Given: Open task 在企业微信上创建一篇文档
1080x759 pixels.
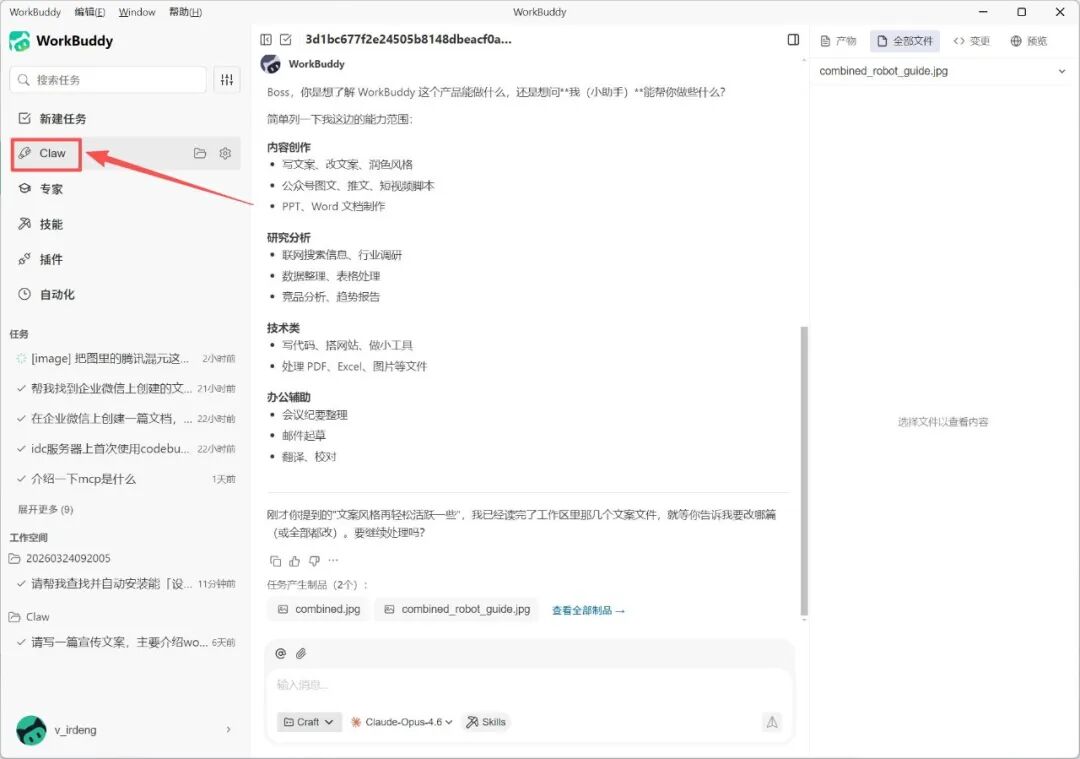Looking at the screenshot, I should coord(125,418).
